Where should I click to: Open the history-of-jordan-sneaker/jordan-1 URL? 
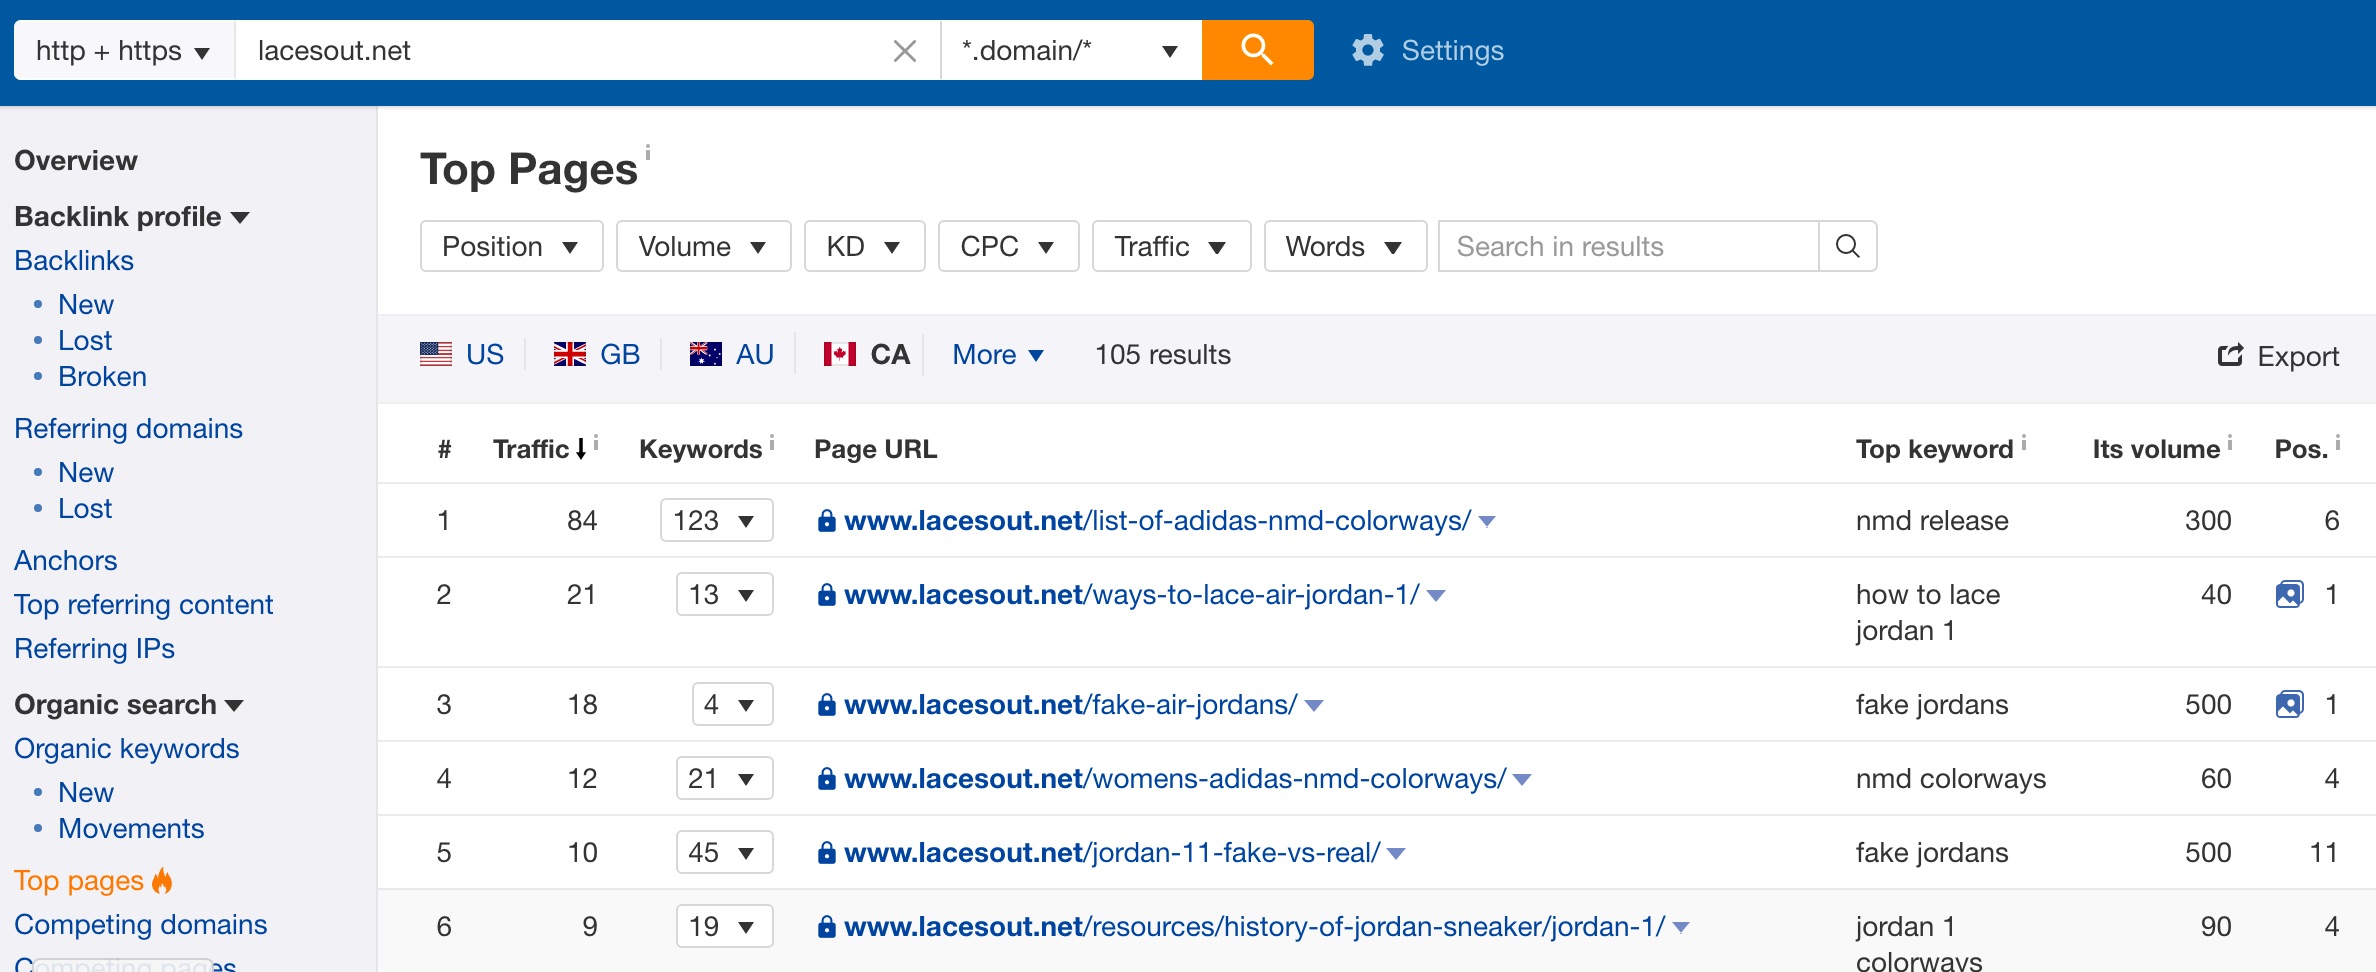(1254, 926)
